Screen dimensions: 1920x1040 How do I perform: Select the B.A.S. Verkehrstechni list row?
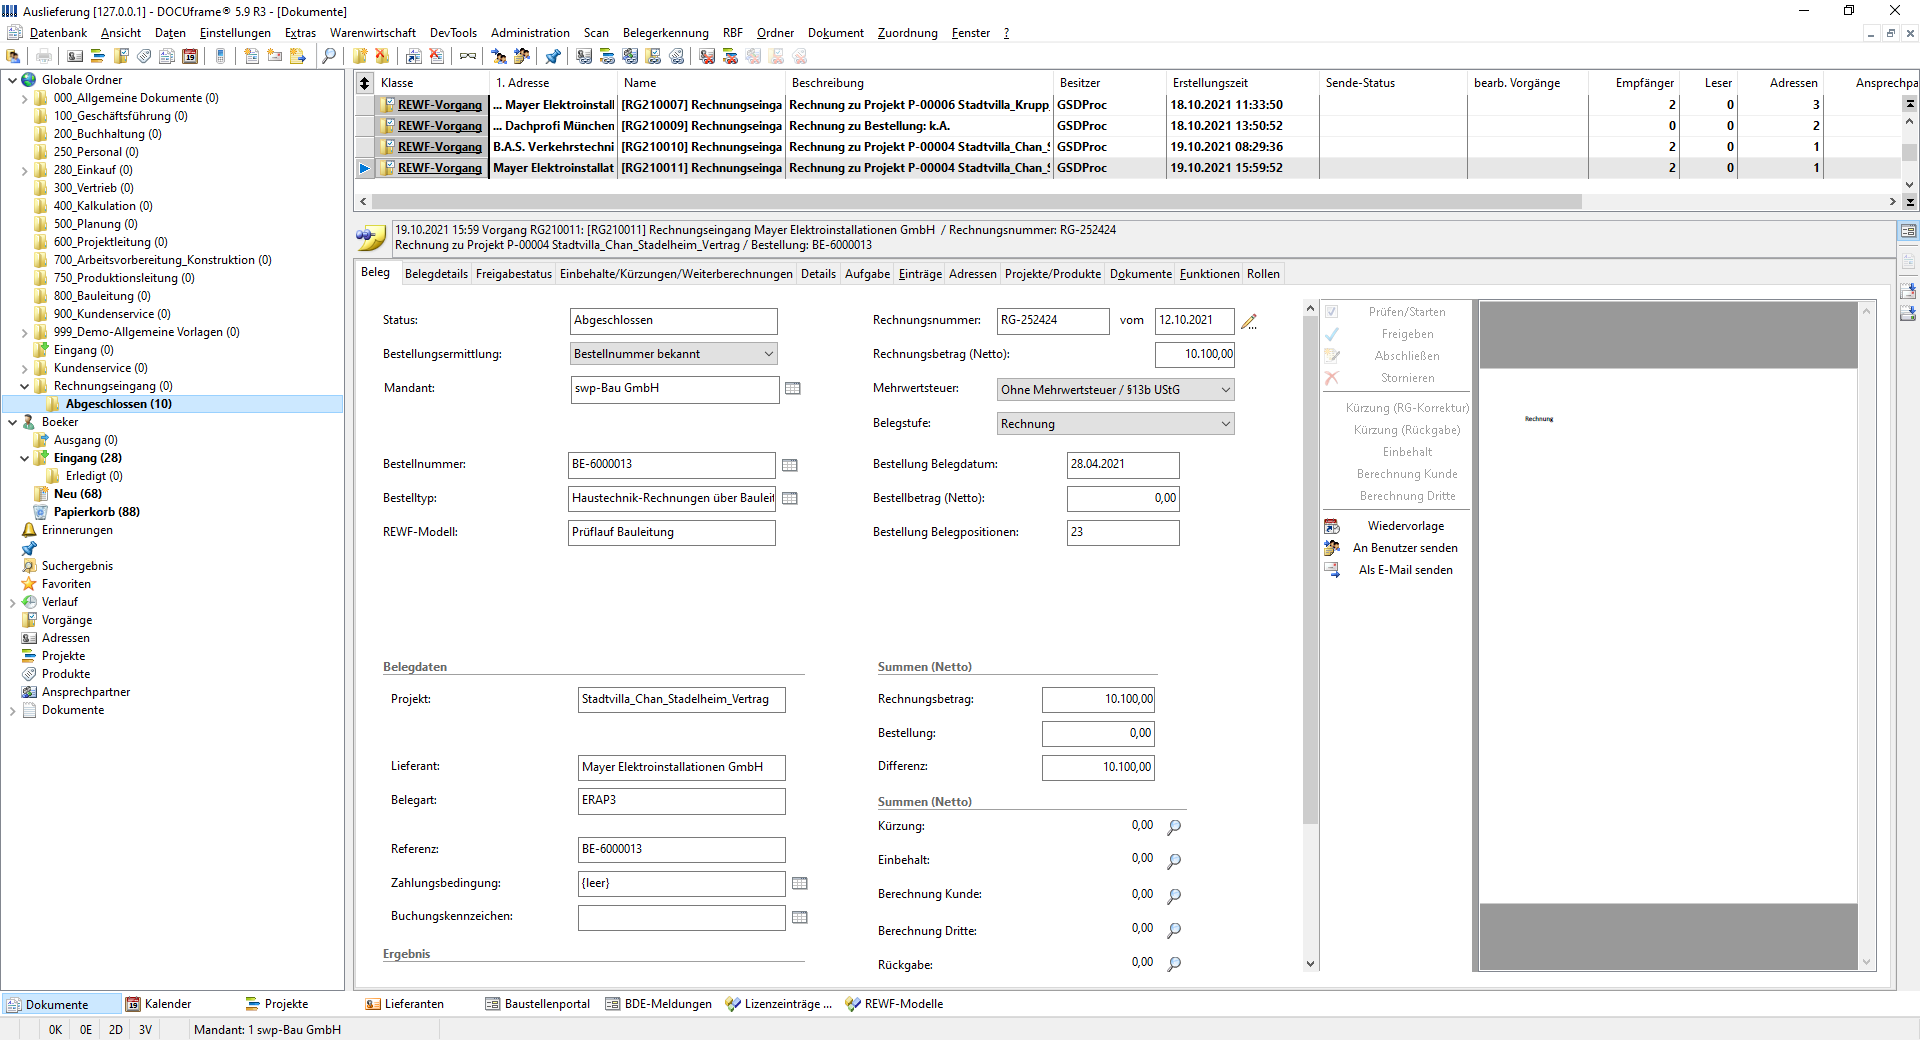[1130, 147]
